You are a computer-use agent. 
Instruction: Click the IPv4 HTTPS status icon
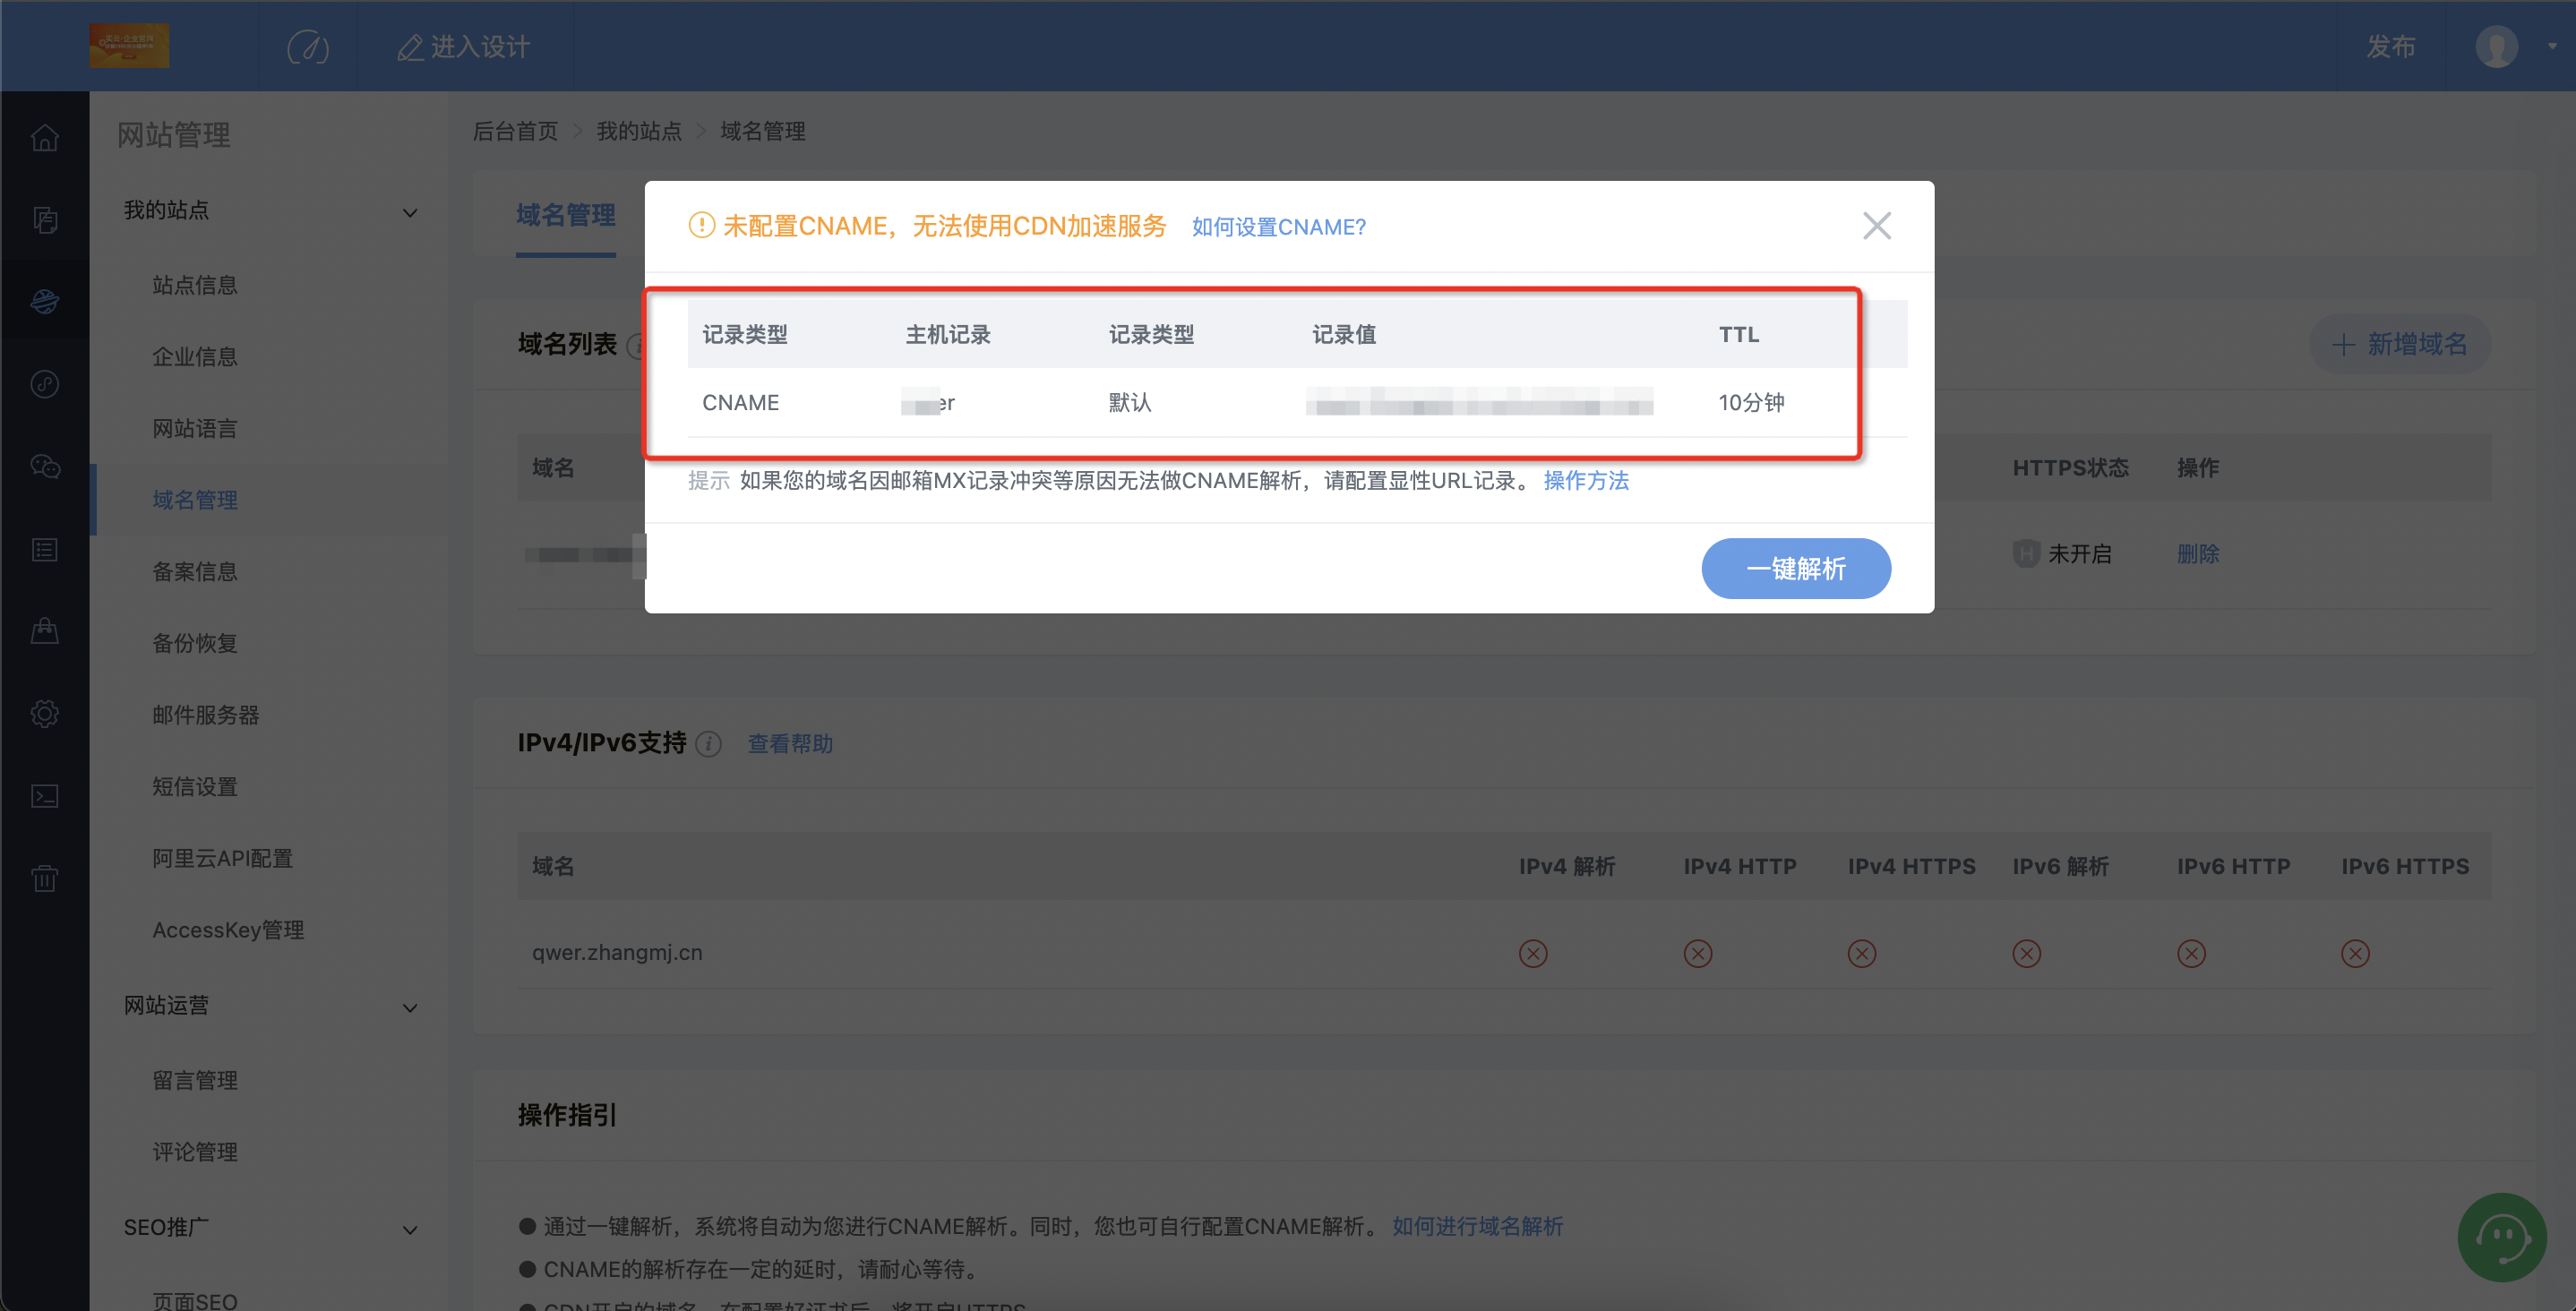click(1861, 953)
